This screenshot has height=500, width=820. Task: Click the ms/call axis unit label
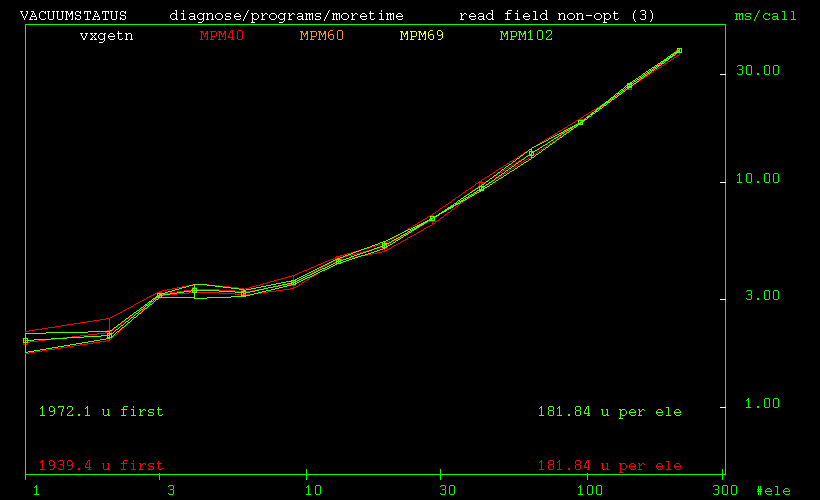[765, 16]
